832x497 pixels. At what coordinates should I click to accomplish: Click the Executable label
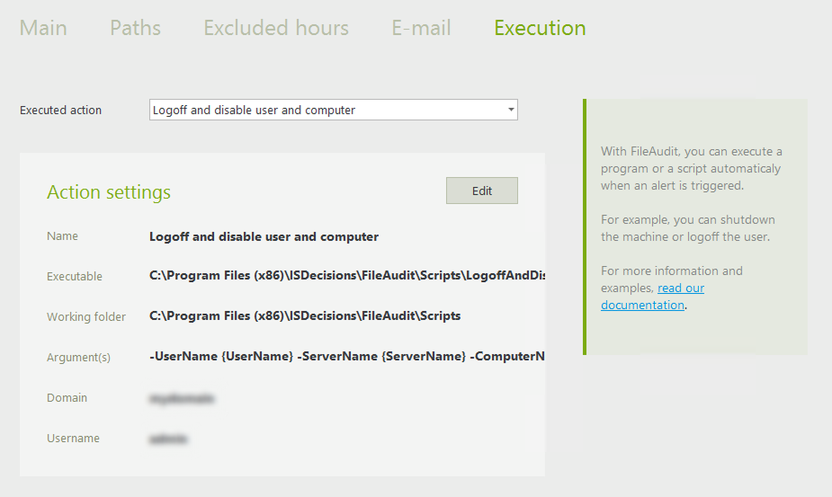click(x=74, y=276)
